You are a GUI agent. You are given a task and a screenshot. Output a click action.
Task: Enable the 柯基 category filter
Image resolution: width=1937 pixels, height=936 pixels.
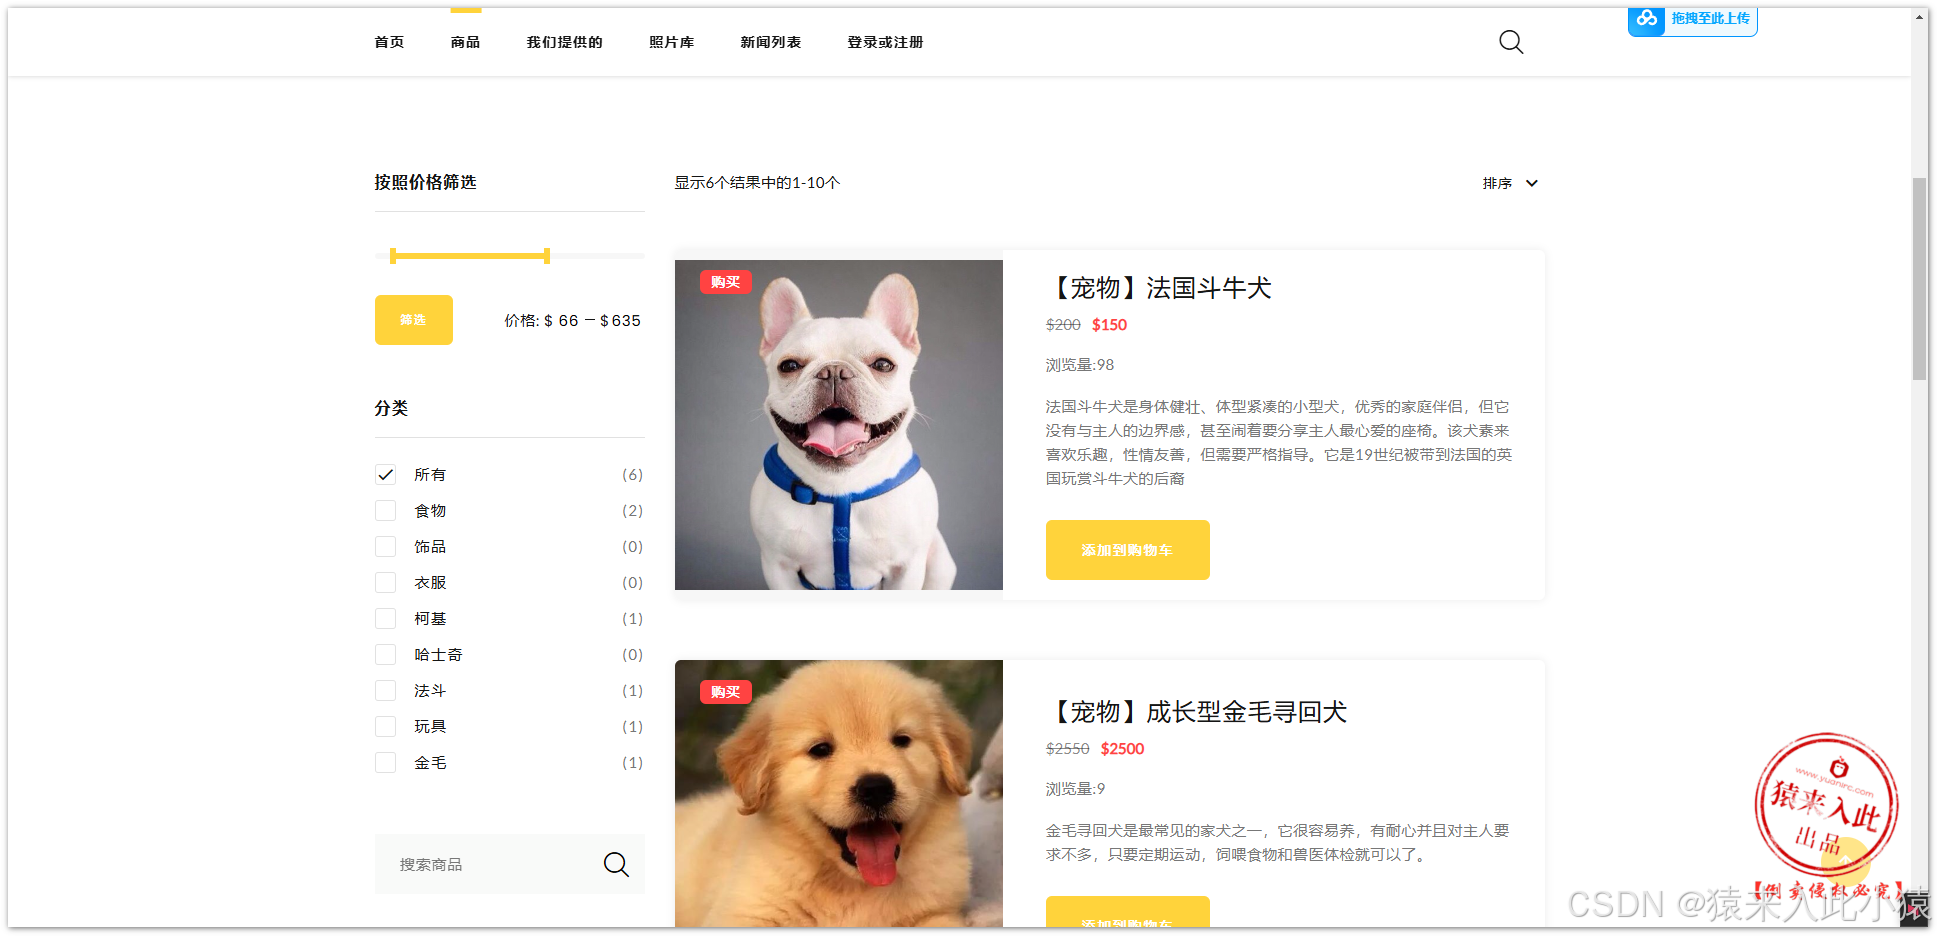point(385,618)
